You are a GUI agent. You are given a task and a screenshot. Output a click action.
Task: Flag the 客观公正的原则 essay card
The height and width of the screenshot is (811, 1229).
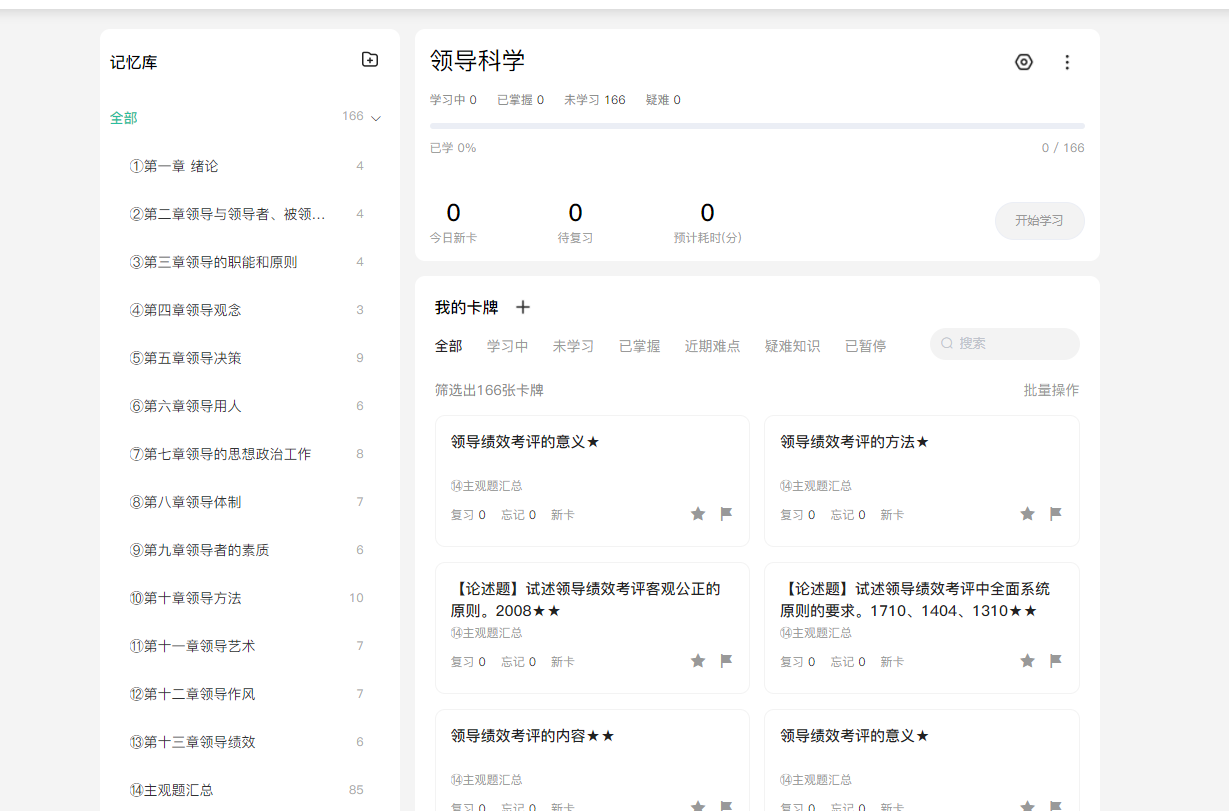727,661
